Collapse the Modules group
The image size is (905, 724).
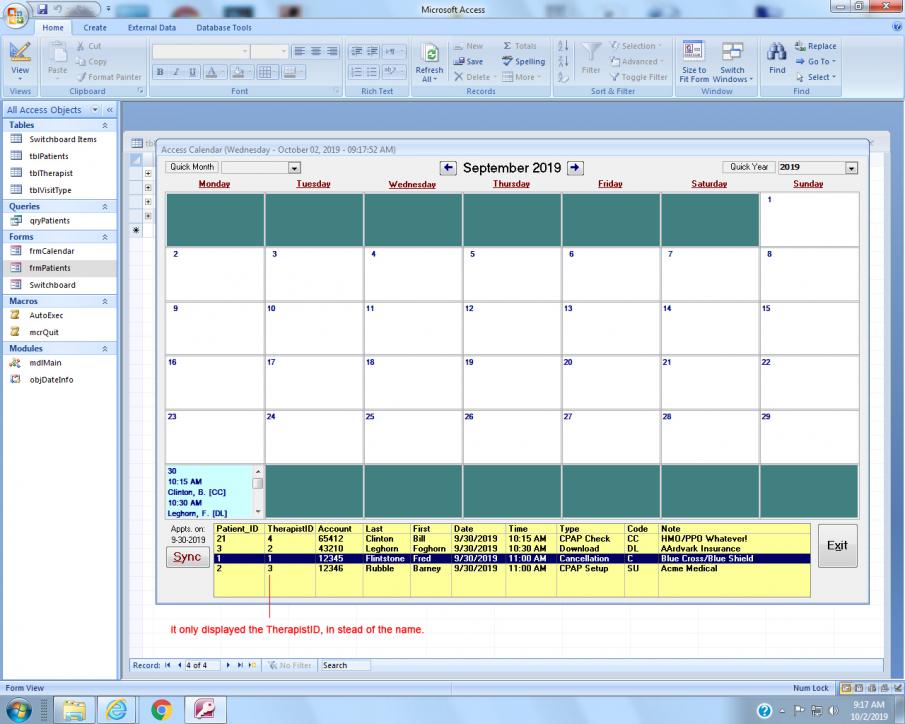point(104,349)
